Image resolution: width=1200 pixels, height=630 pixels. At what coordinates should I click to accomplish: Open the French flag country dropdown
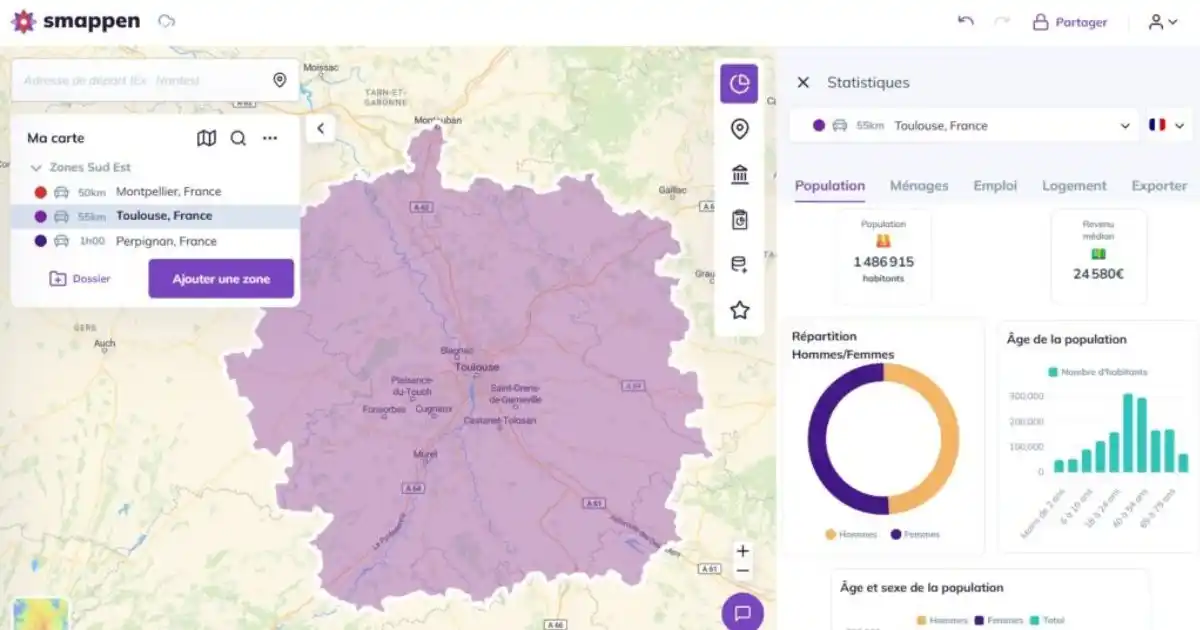coord(1167,126)
